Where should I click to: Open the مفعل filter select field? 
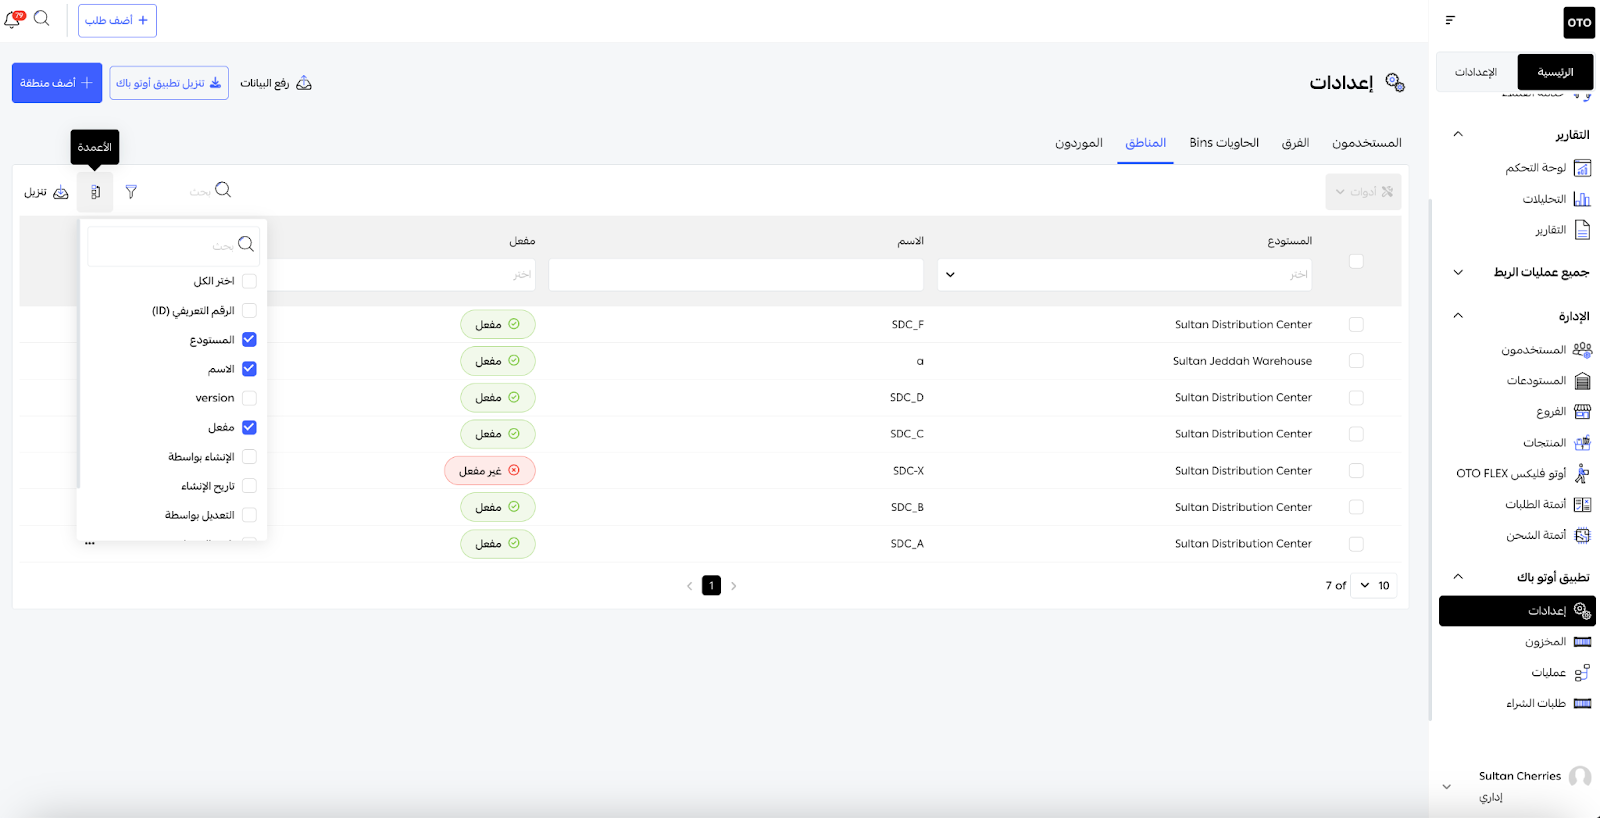pos(401,274)
